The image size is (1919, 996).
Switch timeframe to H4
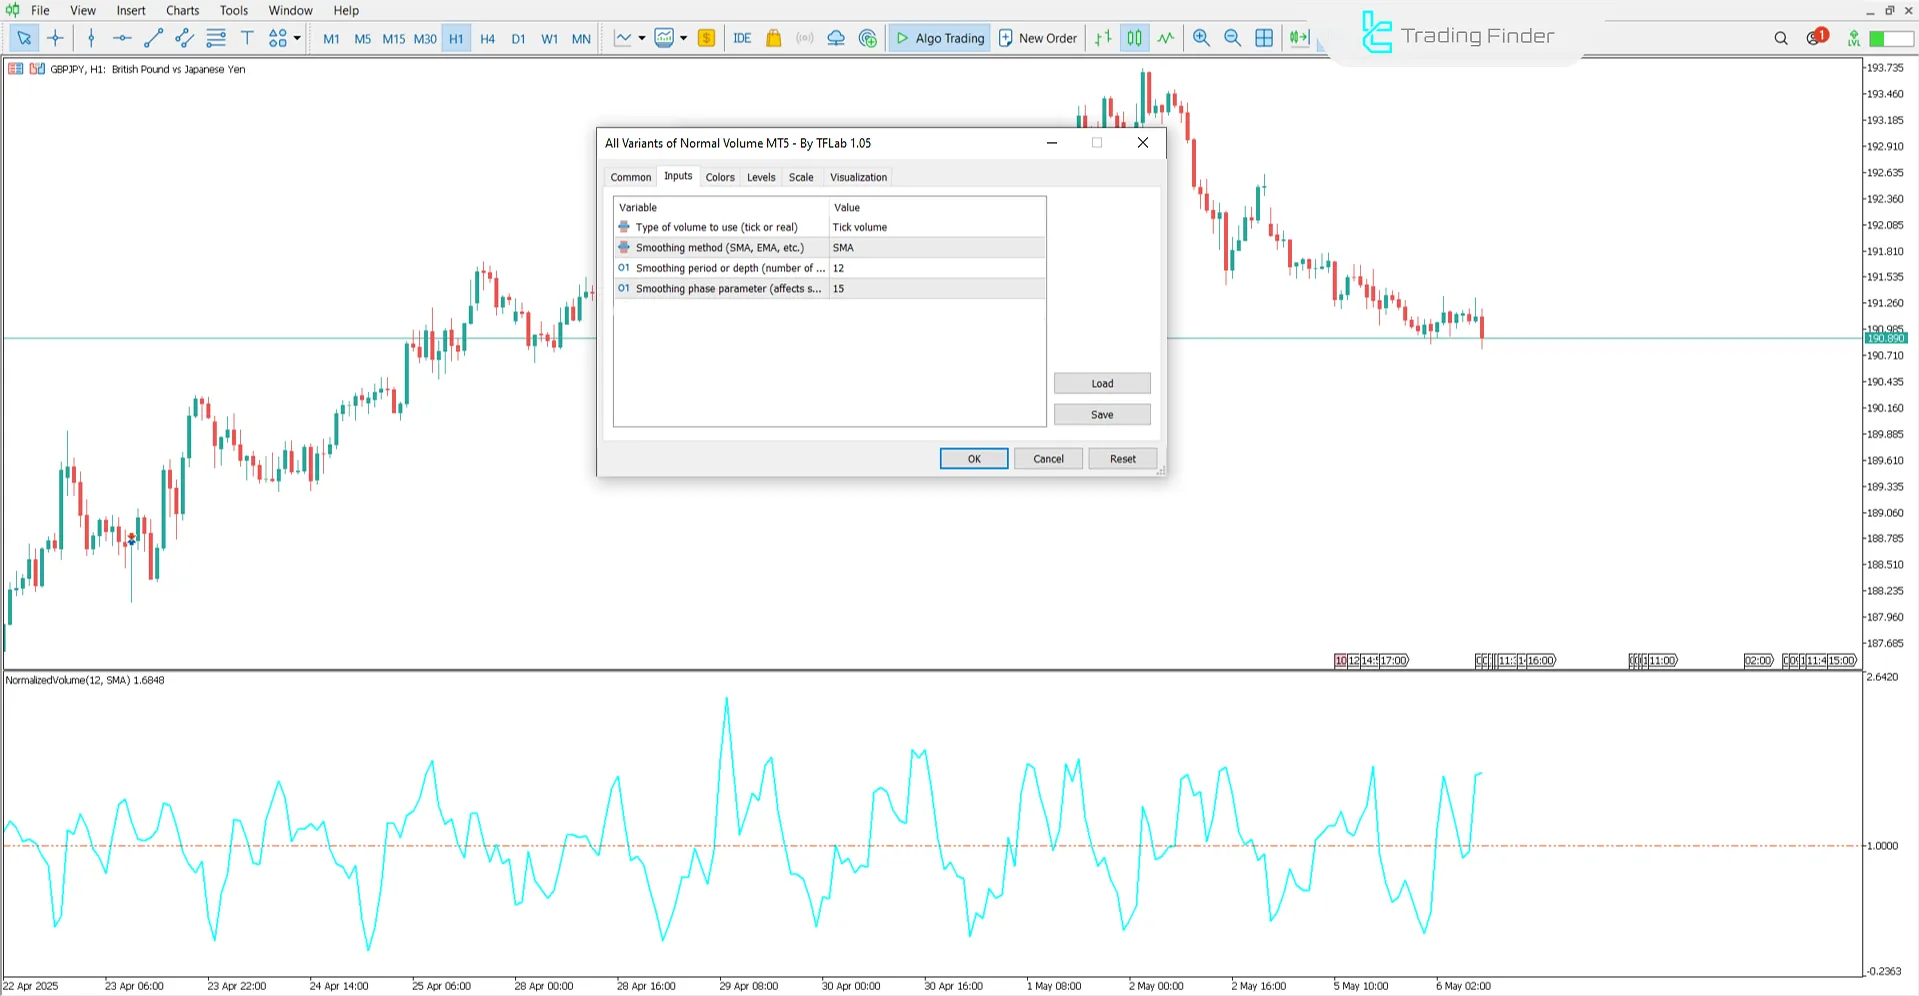tap(487, 38)
